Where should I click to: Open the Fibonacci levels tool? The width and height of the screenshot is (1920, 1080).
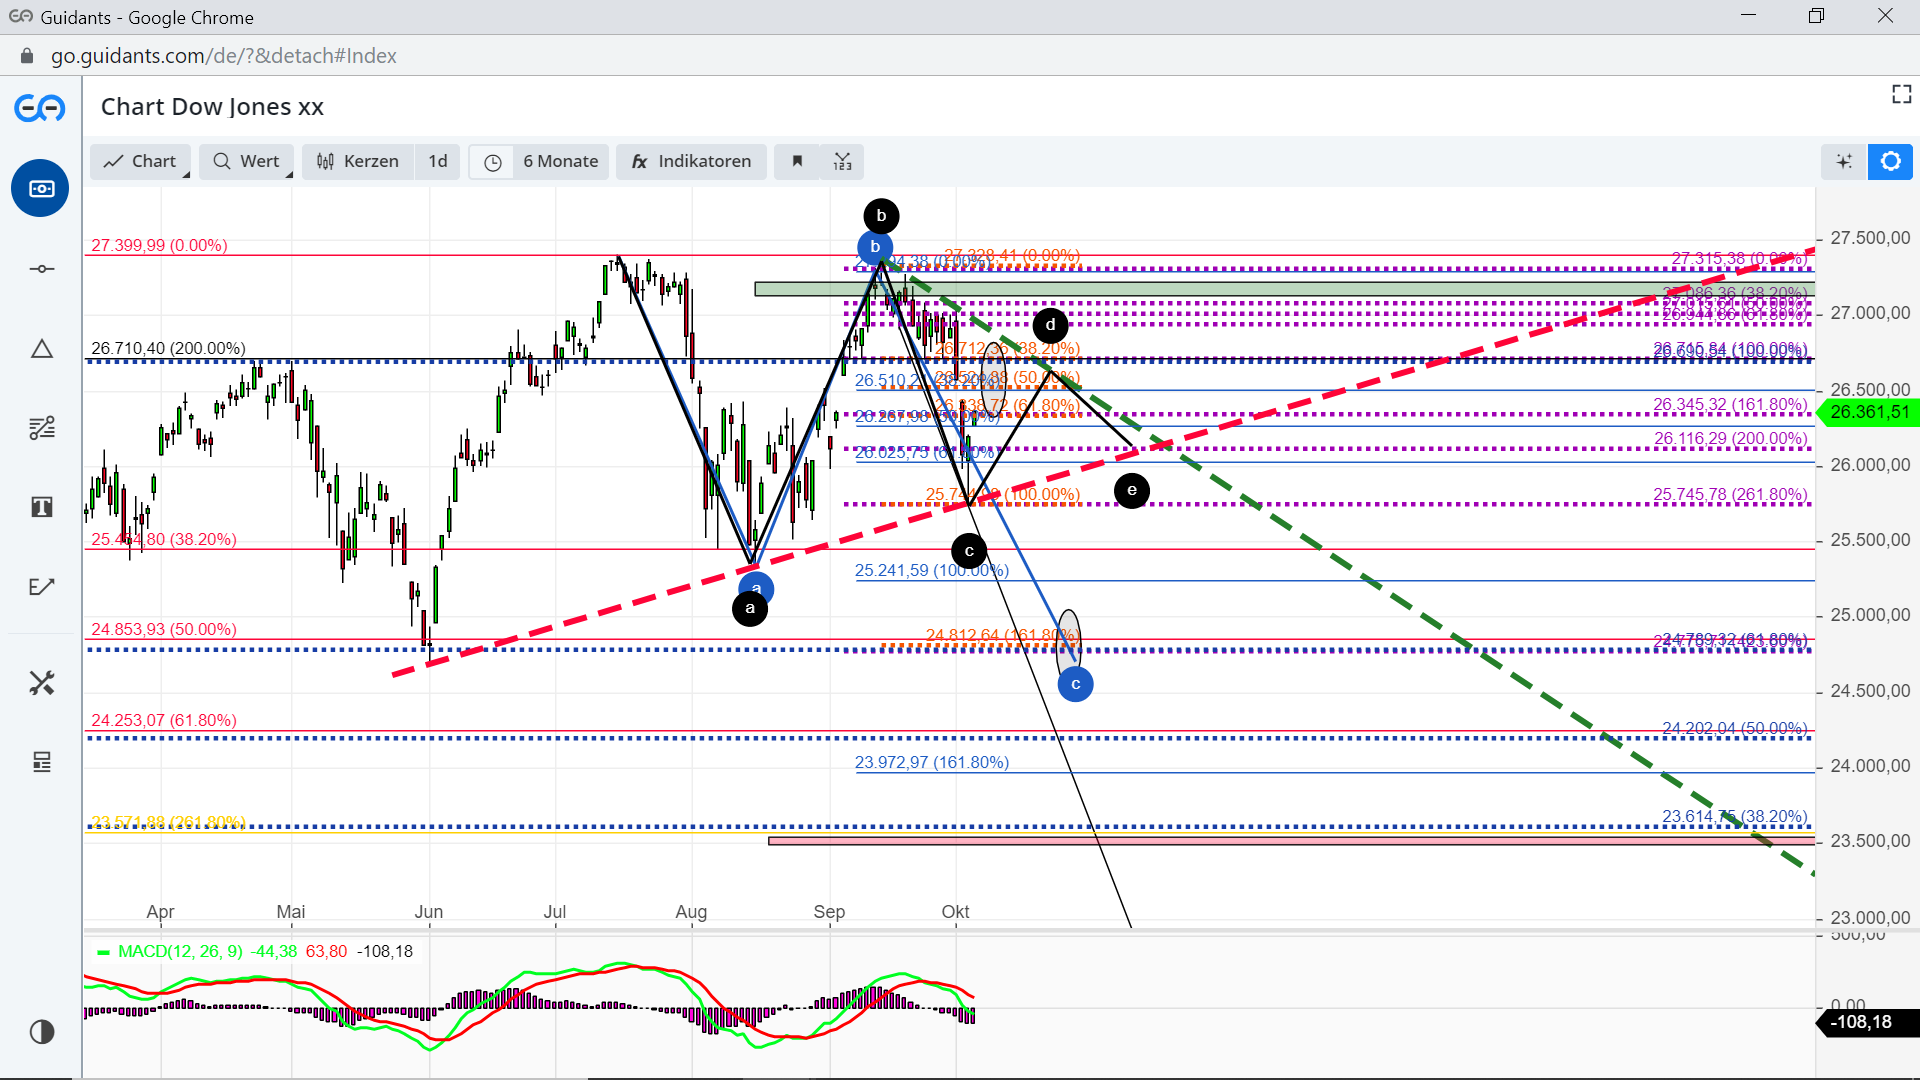pyautogui.click(x=41, y=428)
